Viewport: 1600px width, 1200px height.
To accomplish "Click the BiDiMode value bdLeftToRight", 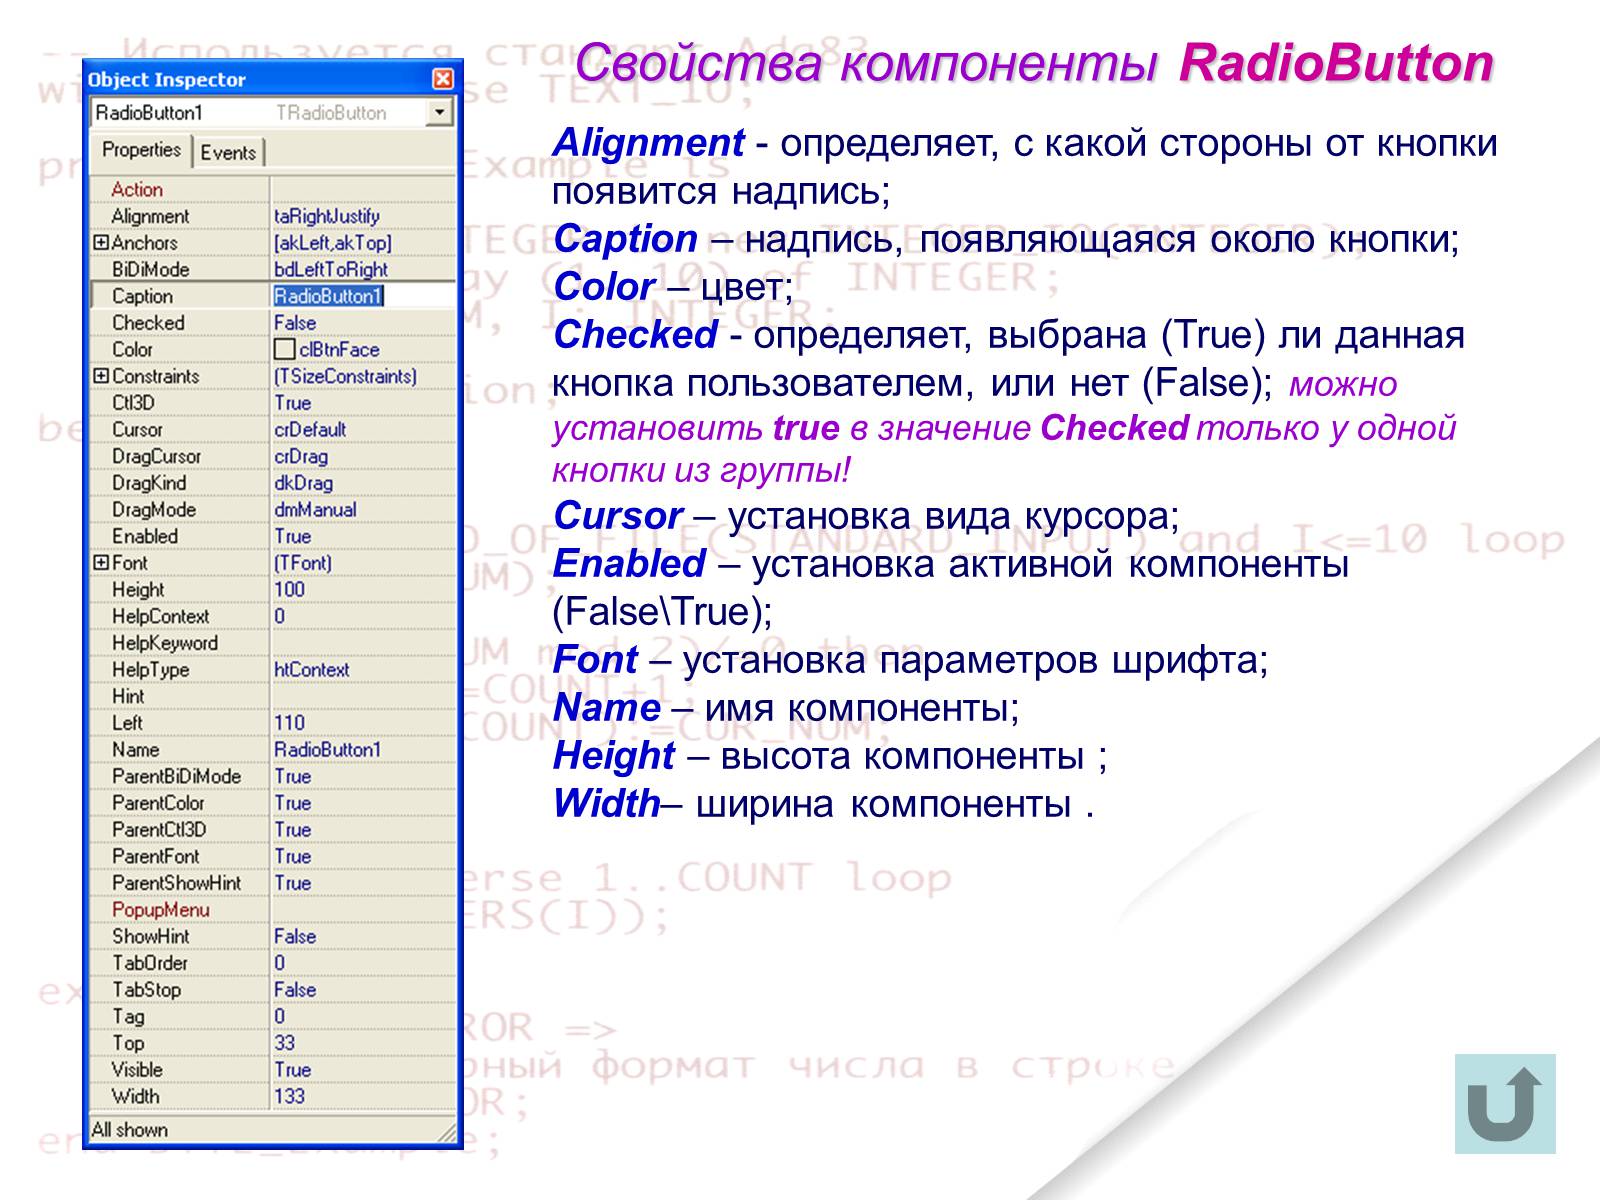I will click(x=331, y=269).
